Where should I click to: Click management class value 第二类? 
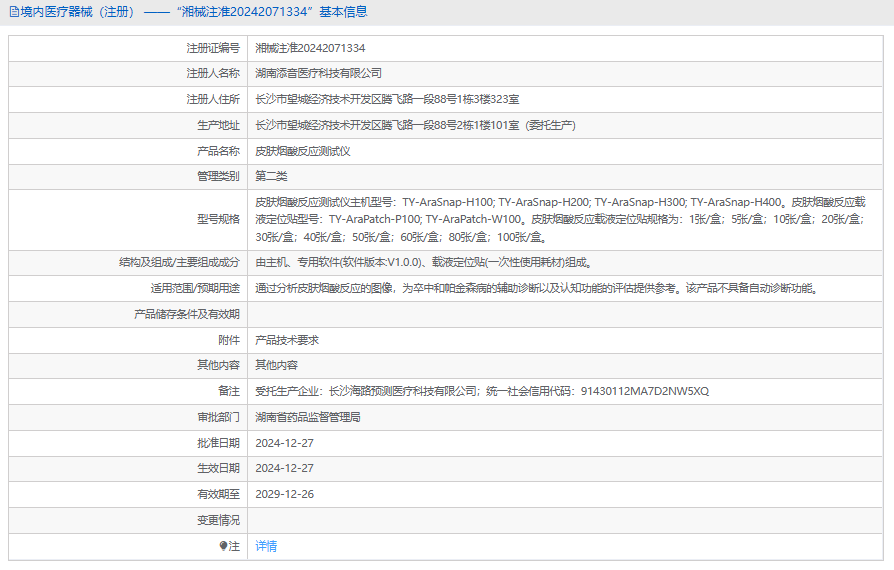271,176
